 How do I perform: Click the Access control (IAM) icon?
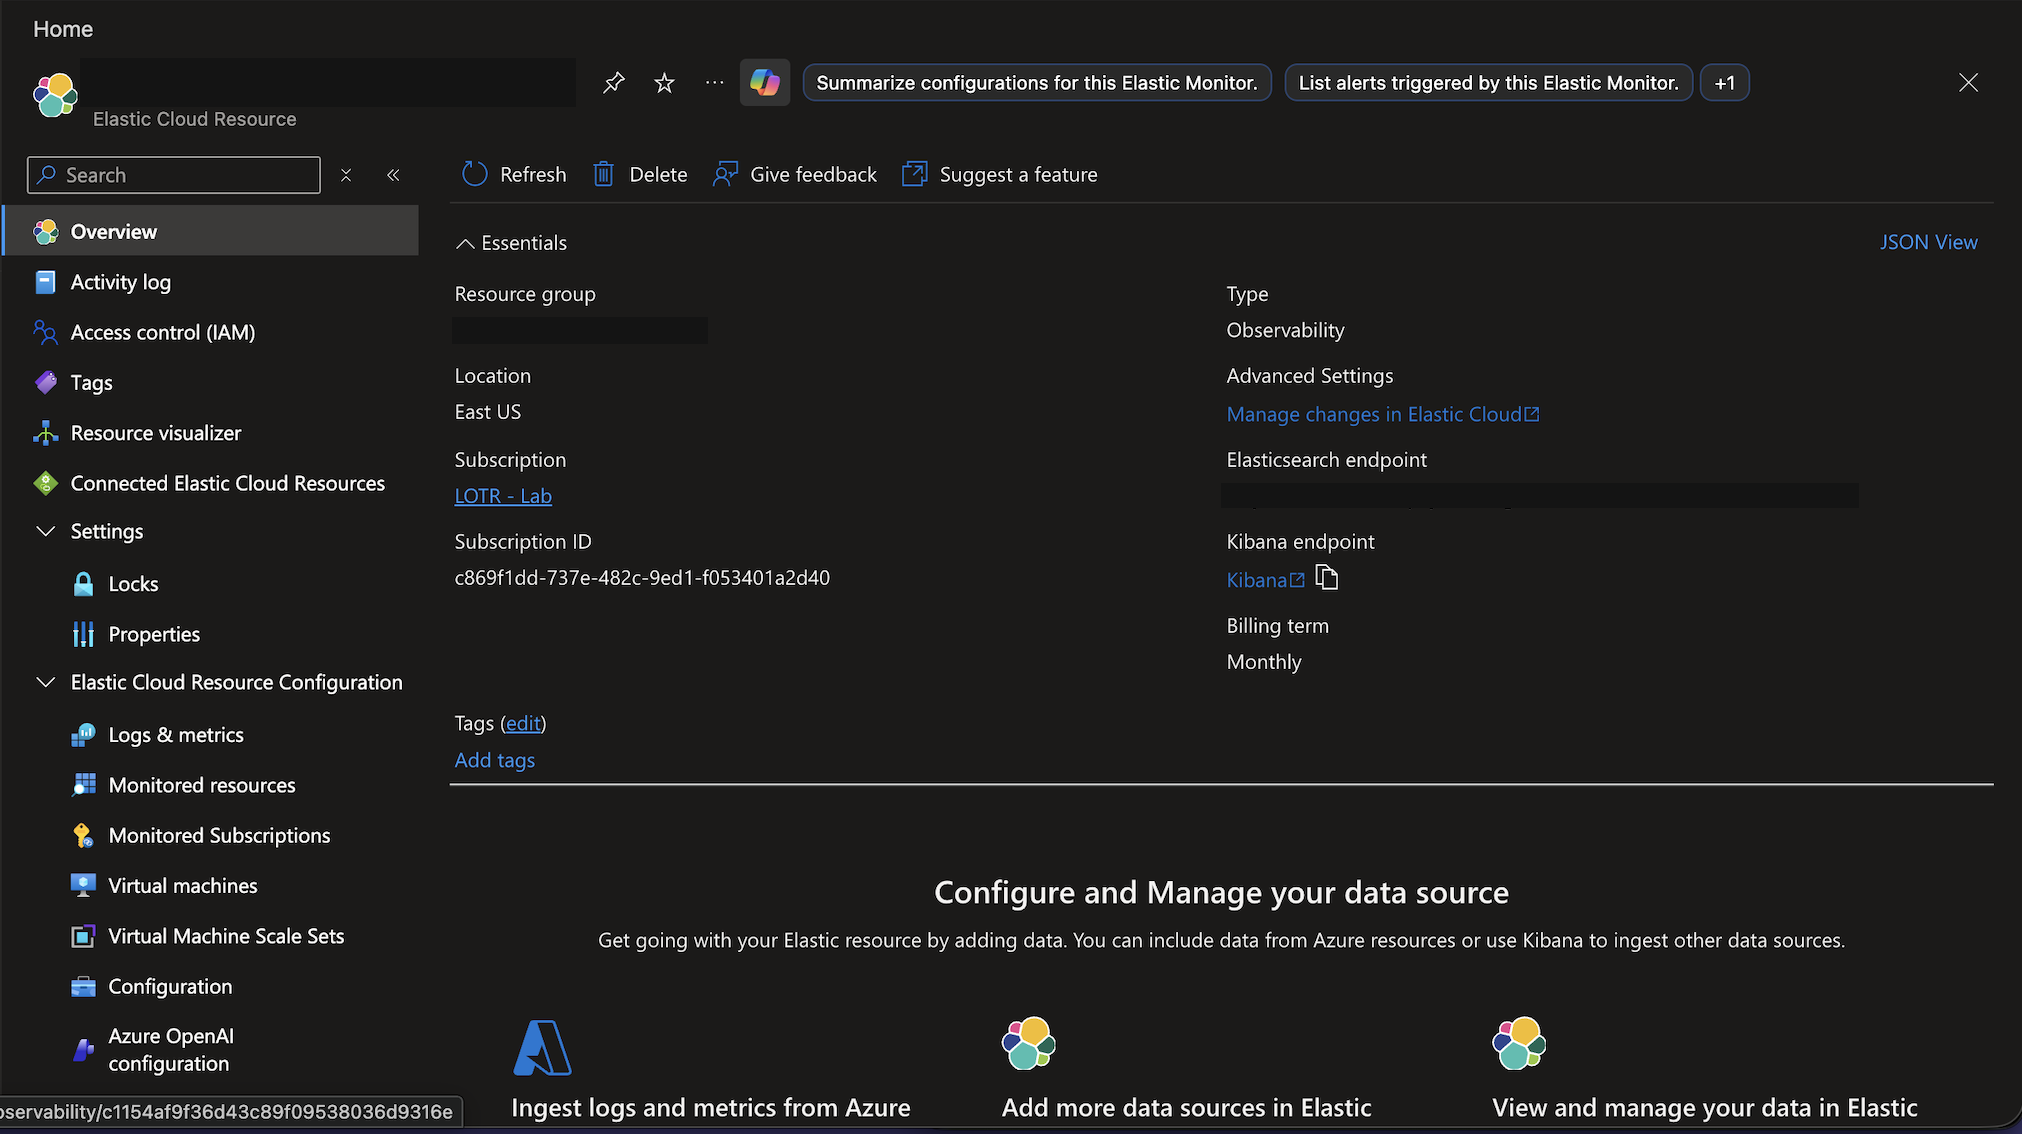click(x=45, y=332)
